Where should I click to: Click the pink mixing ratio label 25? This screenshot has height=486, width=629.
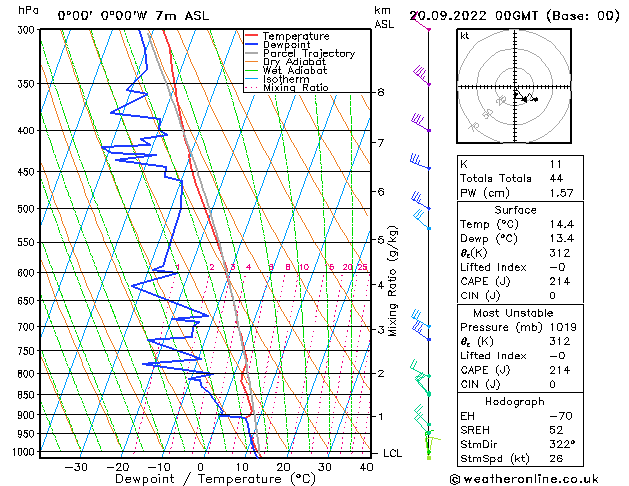(362, 267)
